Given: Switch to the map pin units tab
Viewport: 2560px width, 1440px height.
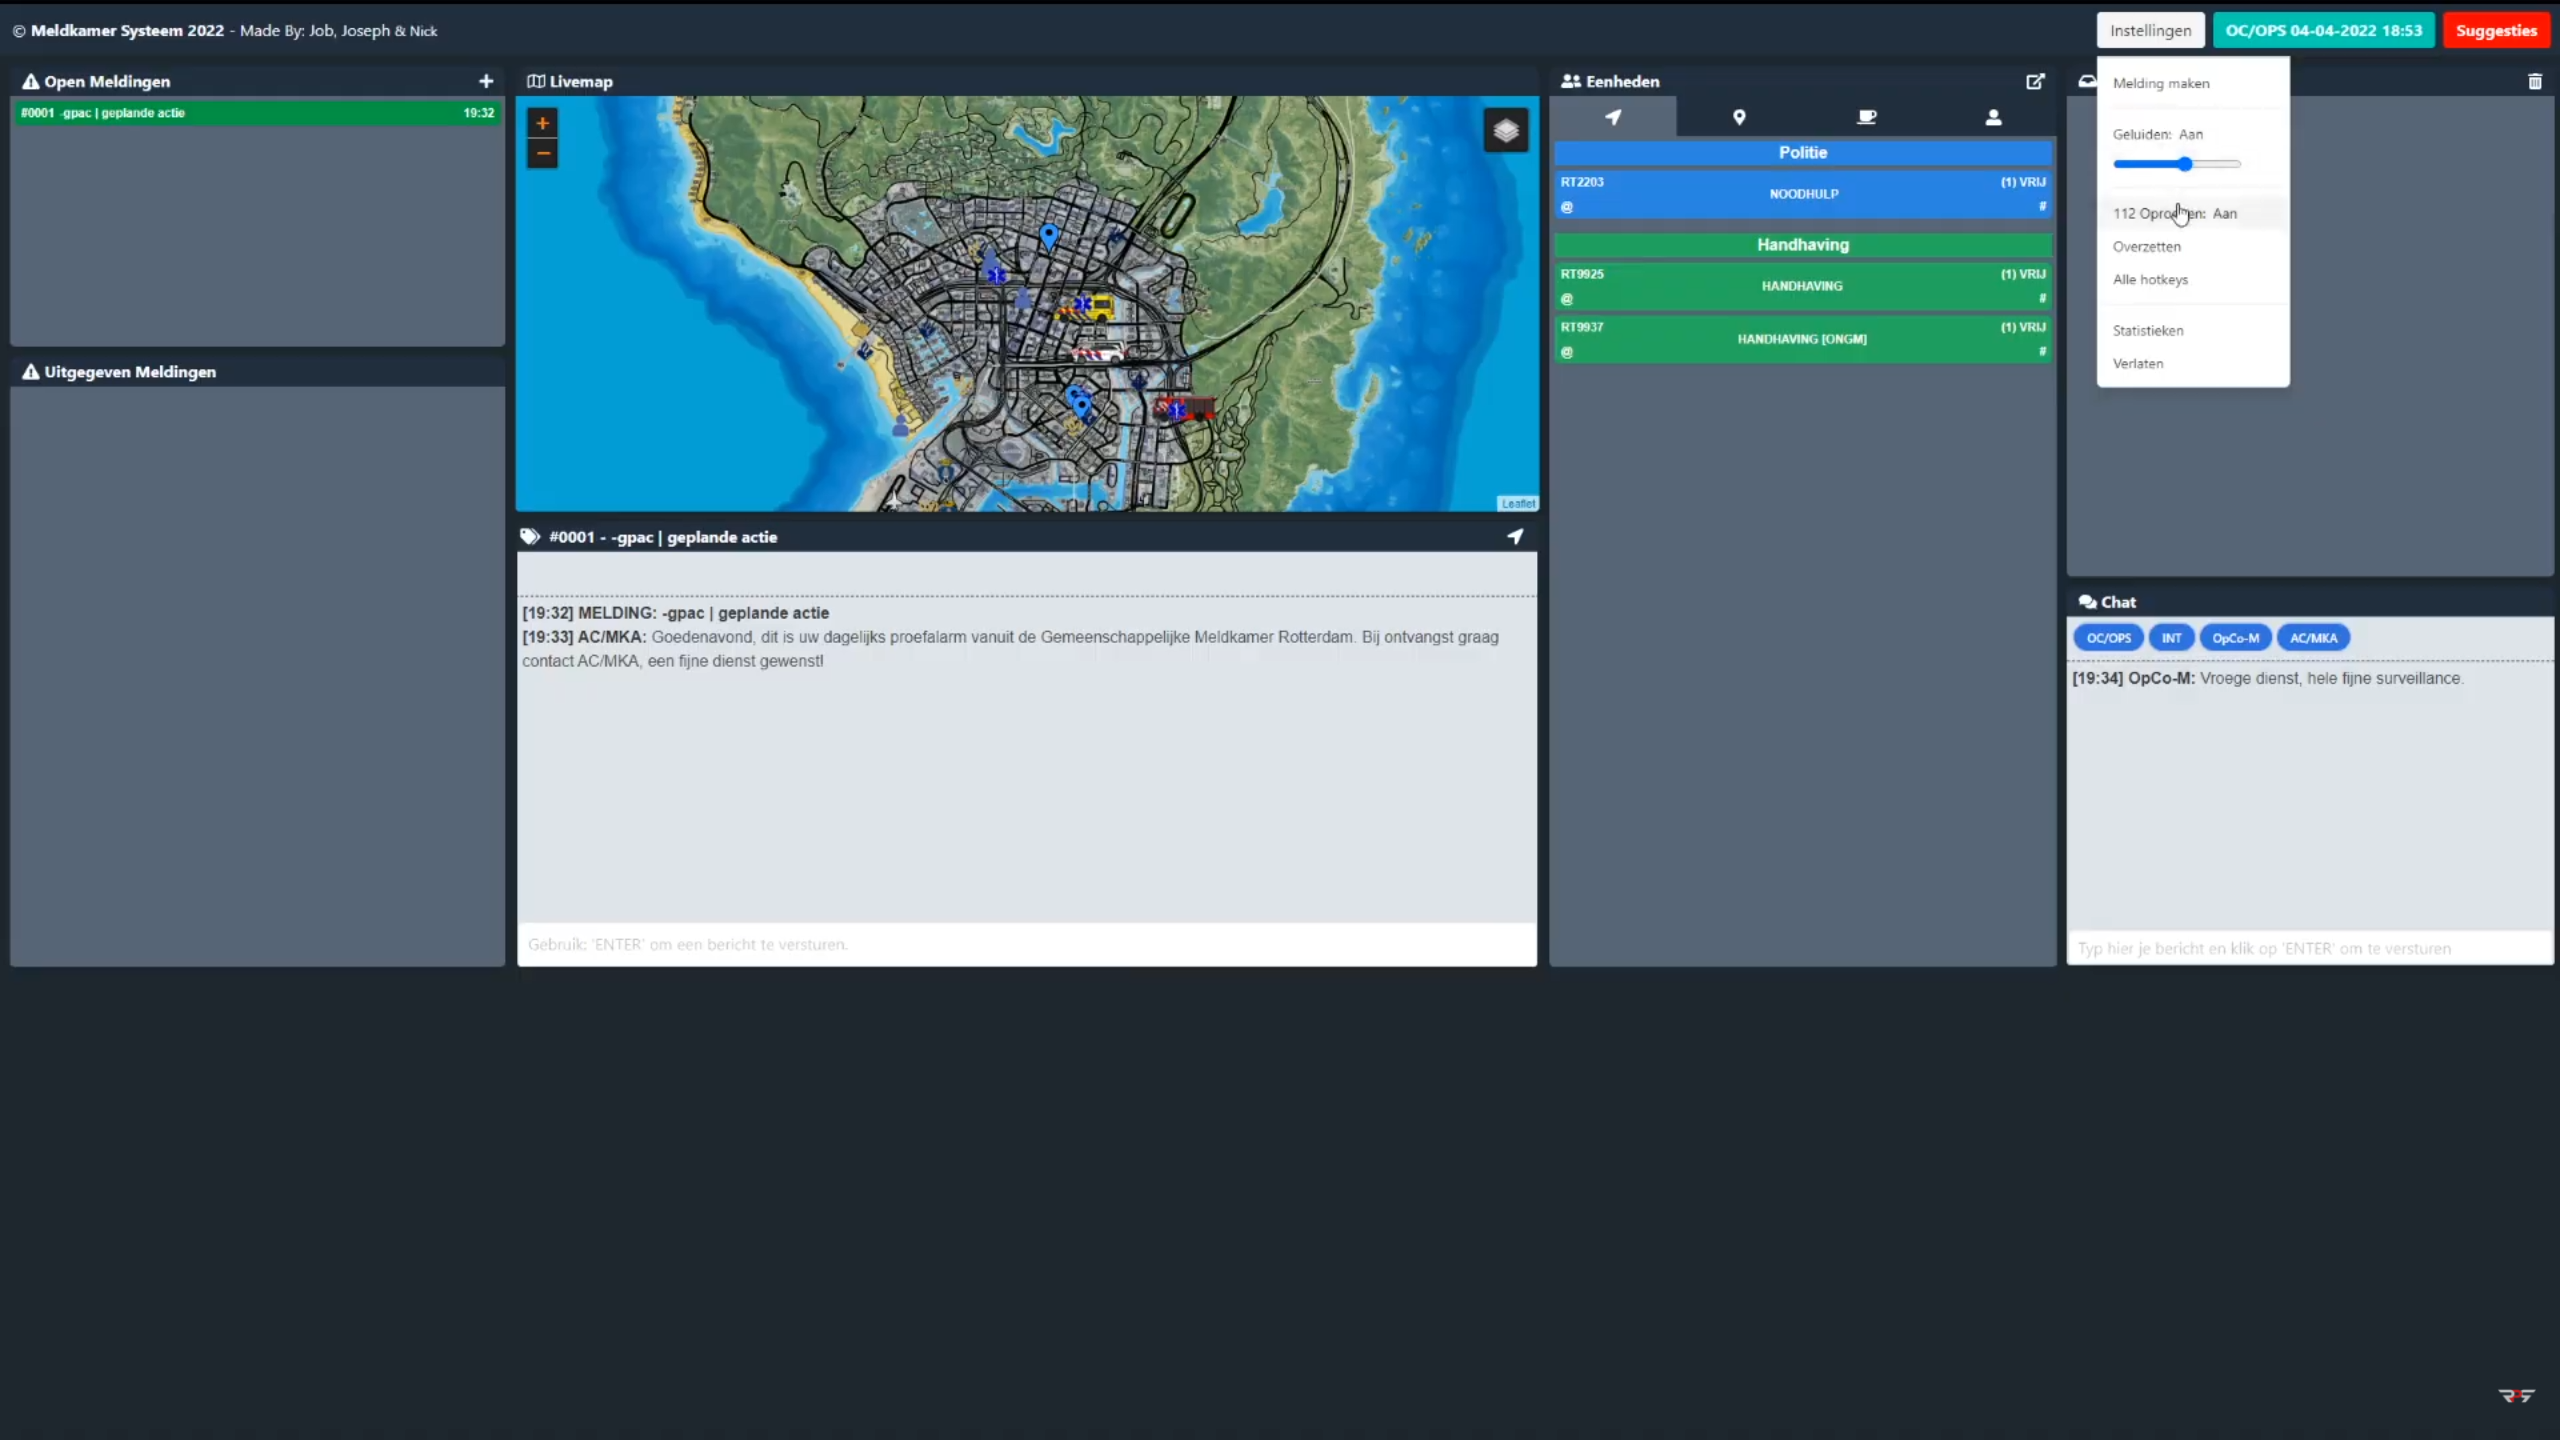Looking at the screenshot, I should click(1739, 117).
